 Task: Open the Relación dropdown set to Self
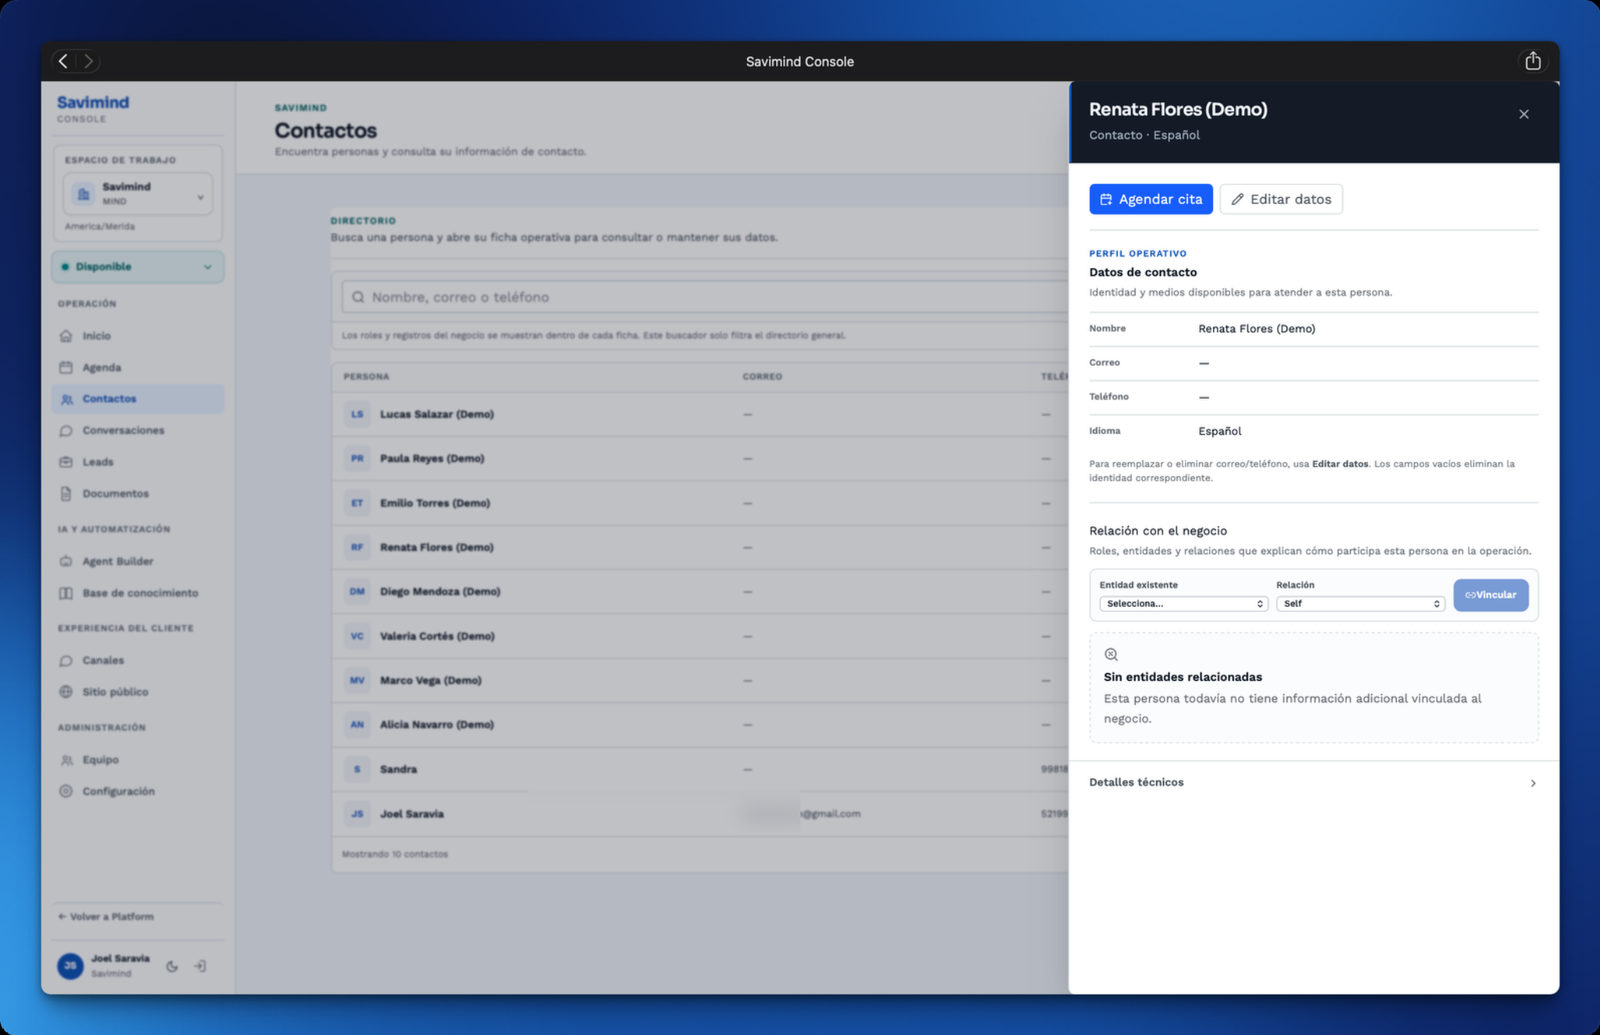(x=1360, y=604)
